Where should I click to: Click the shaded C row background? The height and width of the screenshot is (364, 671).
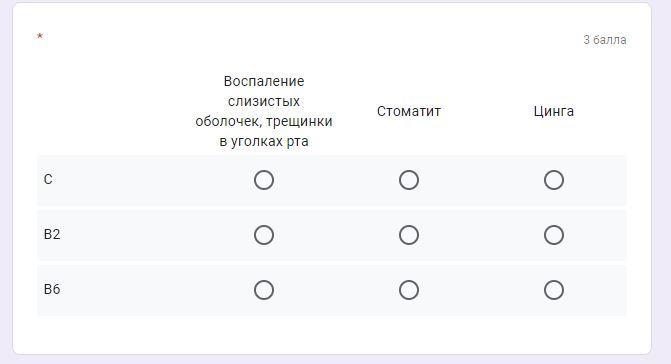click(x=332, y=180)
